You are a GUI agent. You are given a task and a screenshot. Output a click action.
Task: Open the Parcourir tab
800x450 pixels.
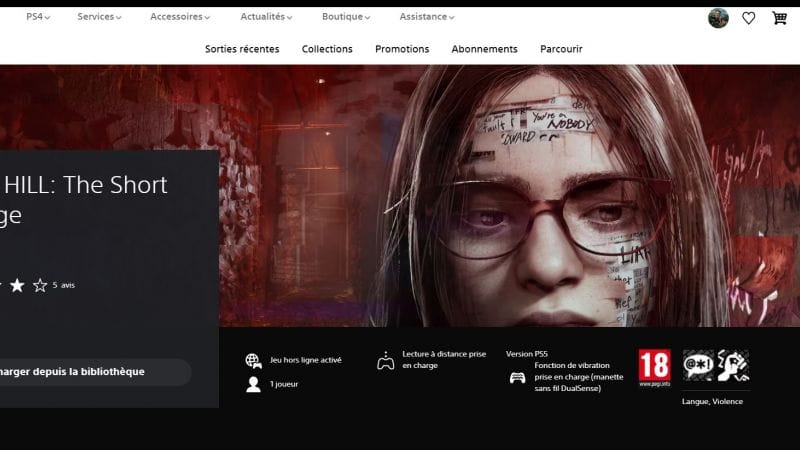click(561, 49)
